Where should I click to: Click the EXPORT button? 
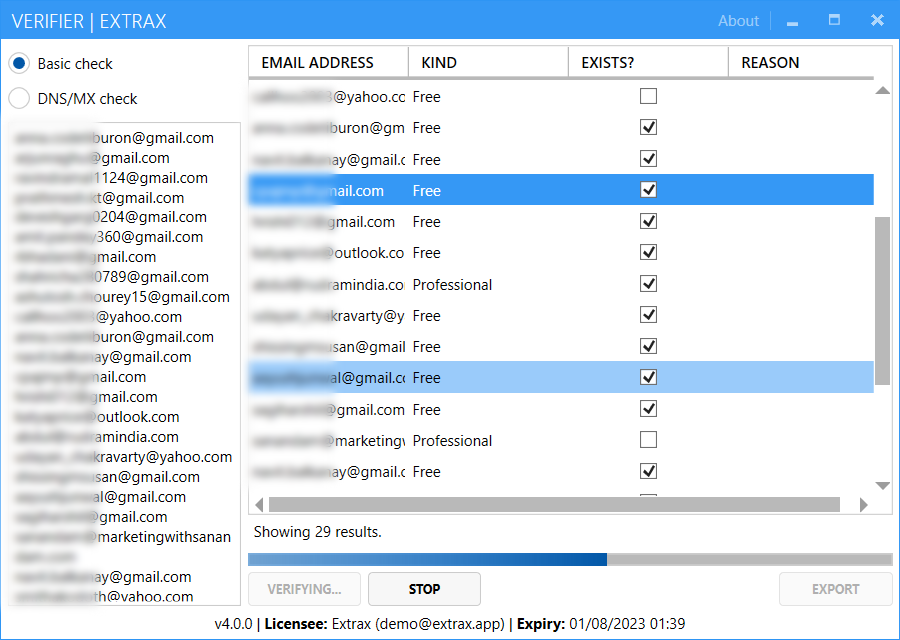coord(835,589)
